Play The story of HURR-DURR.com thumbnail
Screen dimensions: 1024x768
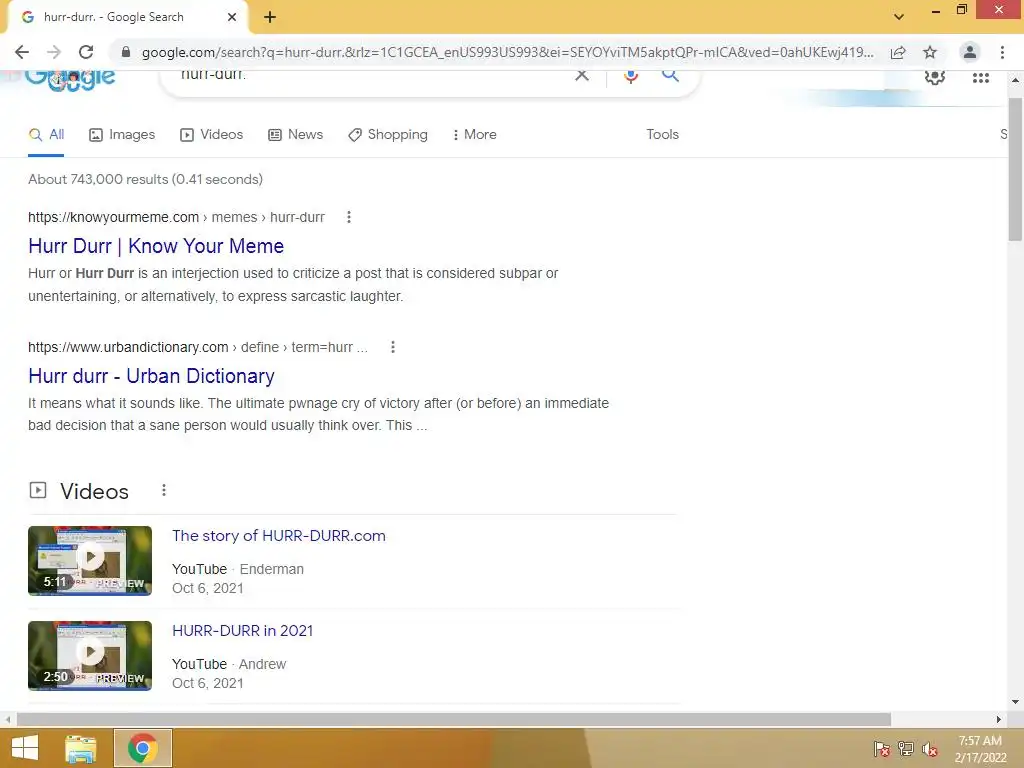[x=90, y=560]
